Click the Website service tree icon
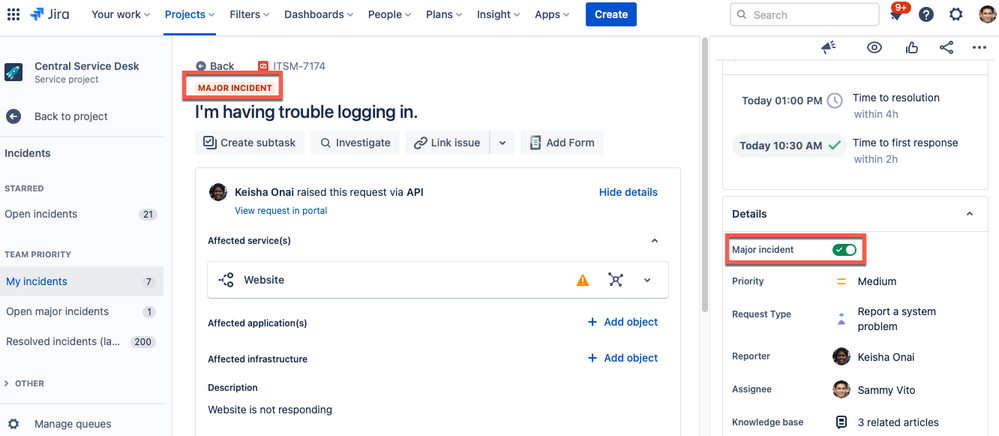The image size is (999, 436). tap(226, 280)
